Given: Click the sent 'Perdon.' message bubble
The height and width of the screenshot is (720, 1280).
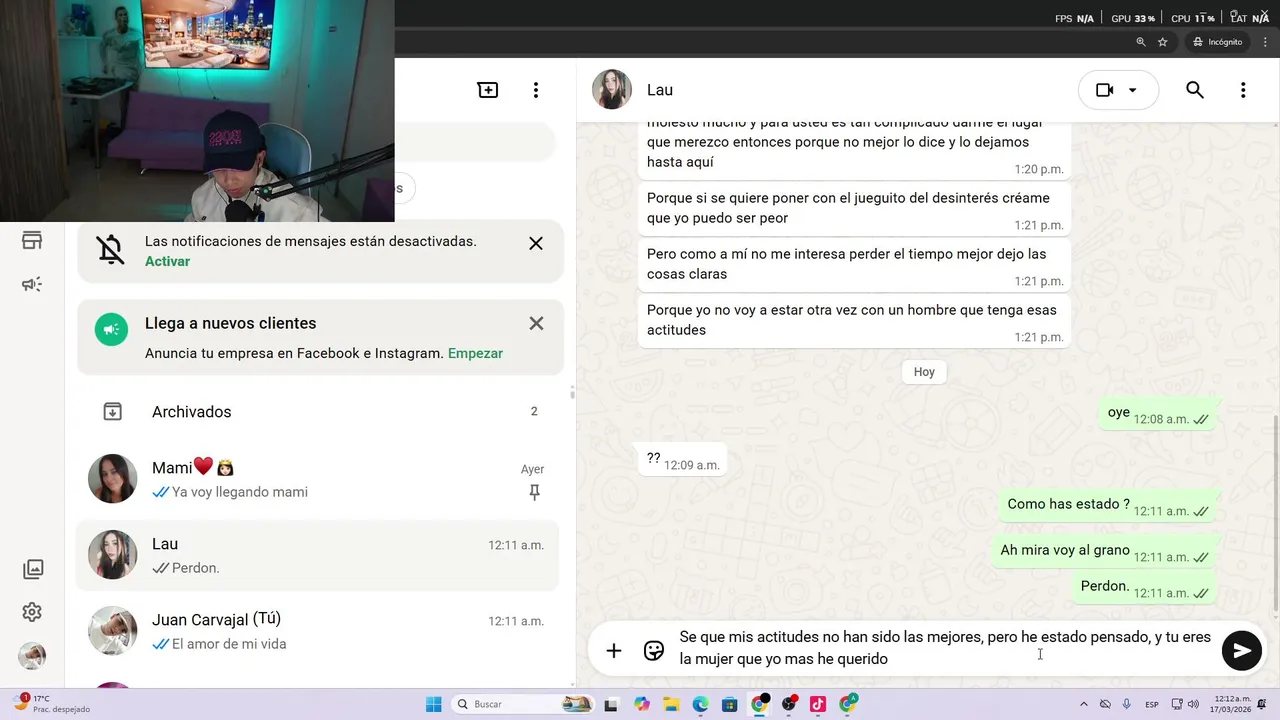Looking at the screenshot, I should [x=1144, y=588].
